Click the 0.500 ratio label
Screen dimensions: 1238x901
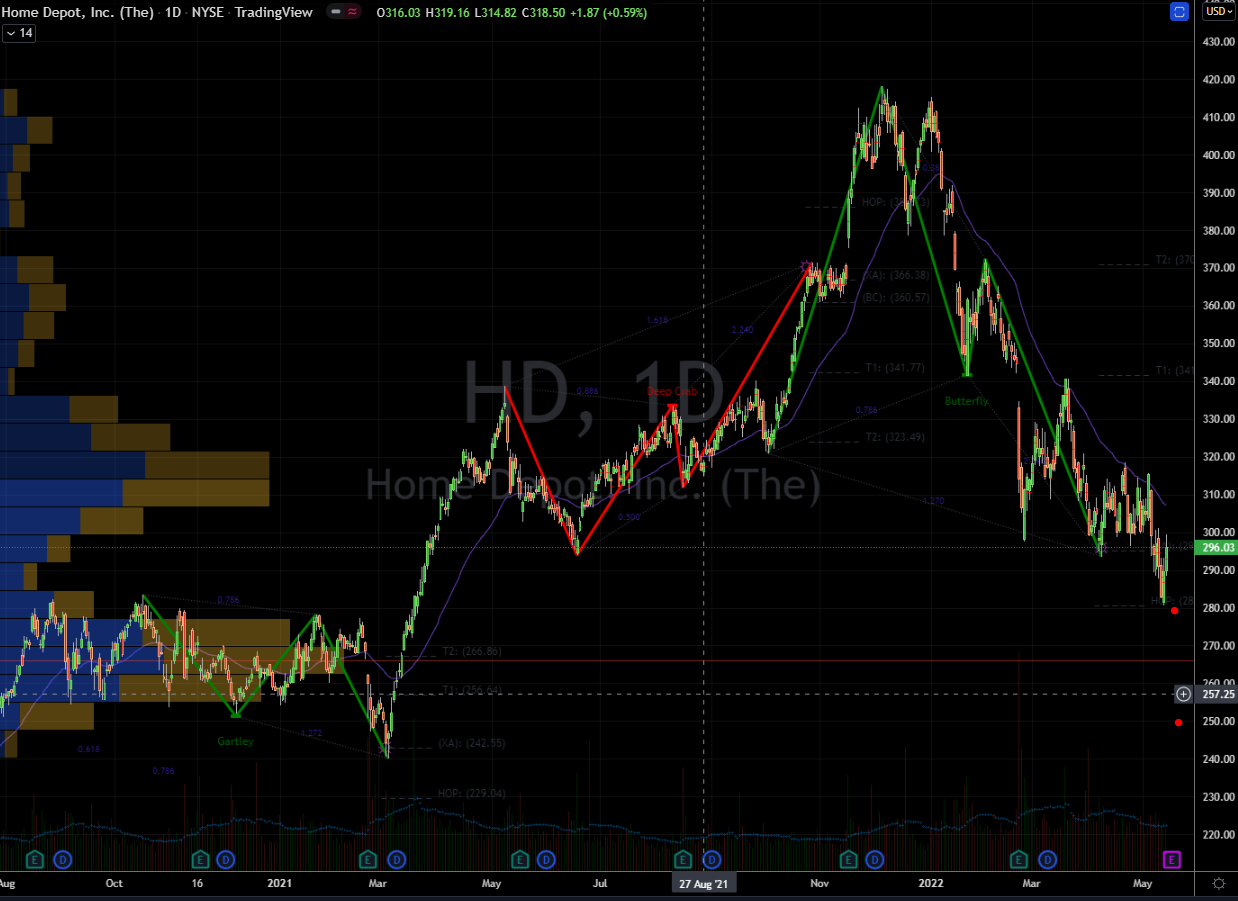point(629,517)
